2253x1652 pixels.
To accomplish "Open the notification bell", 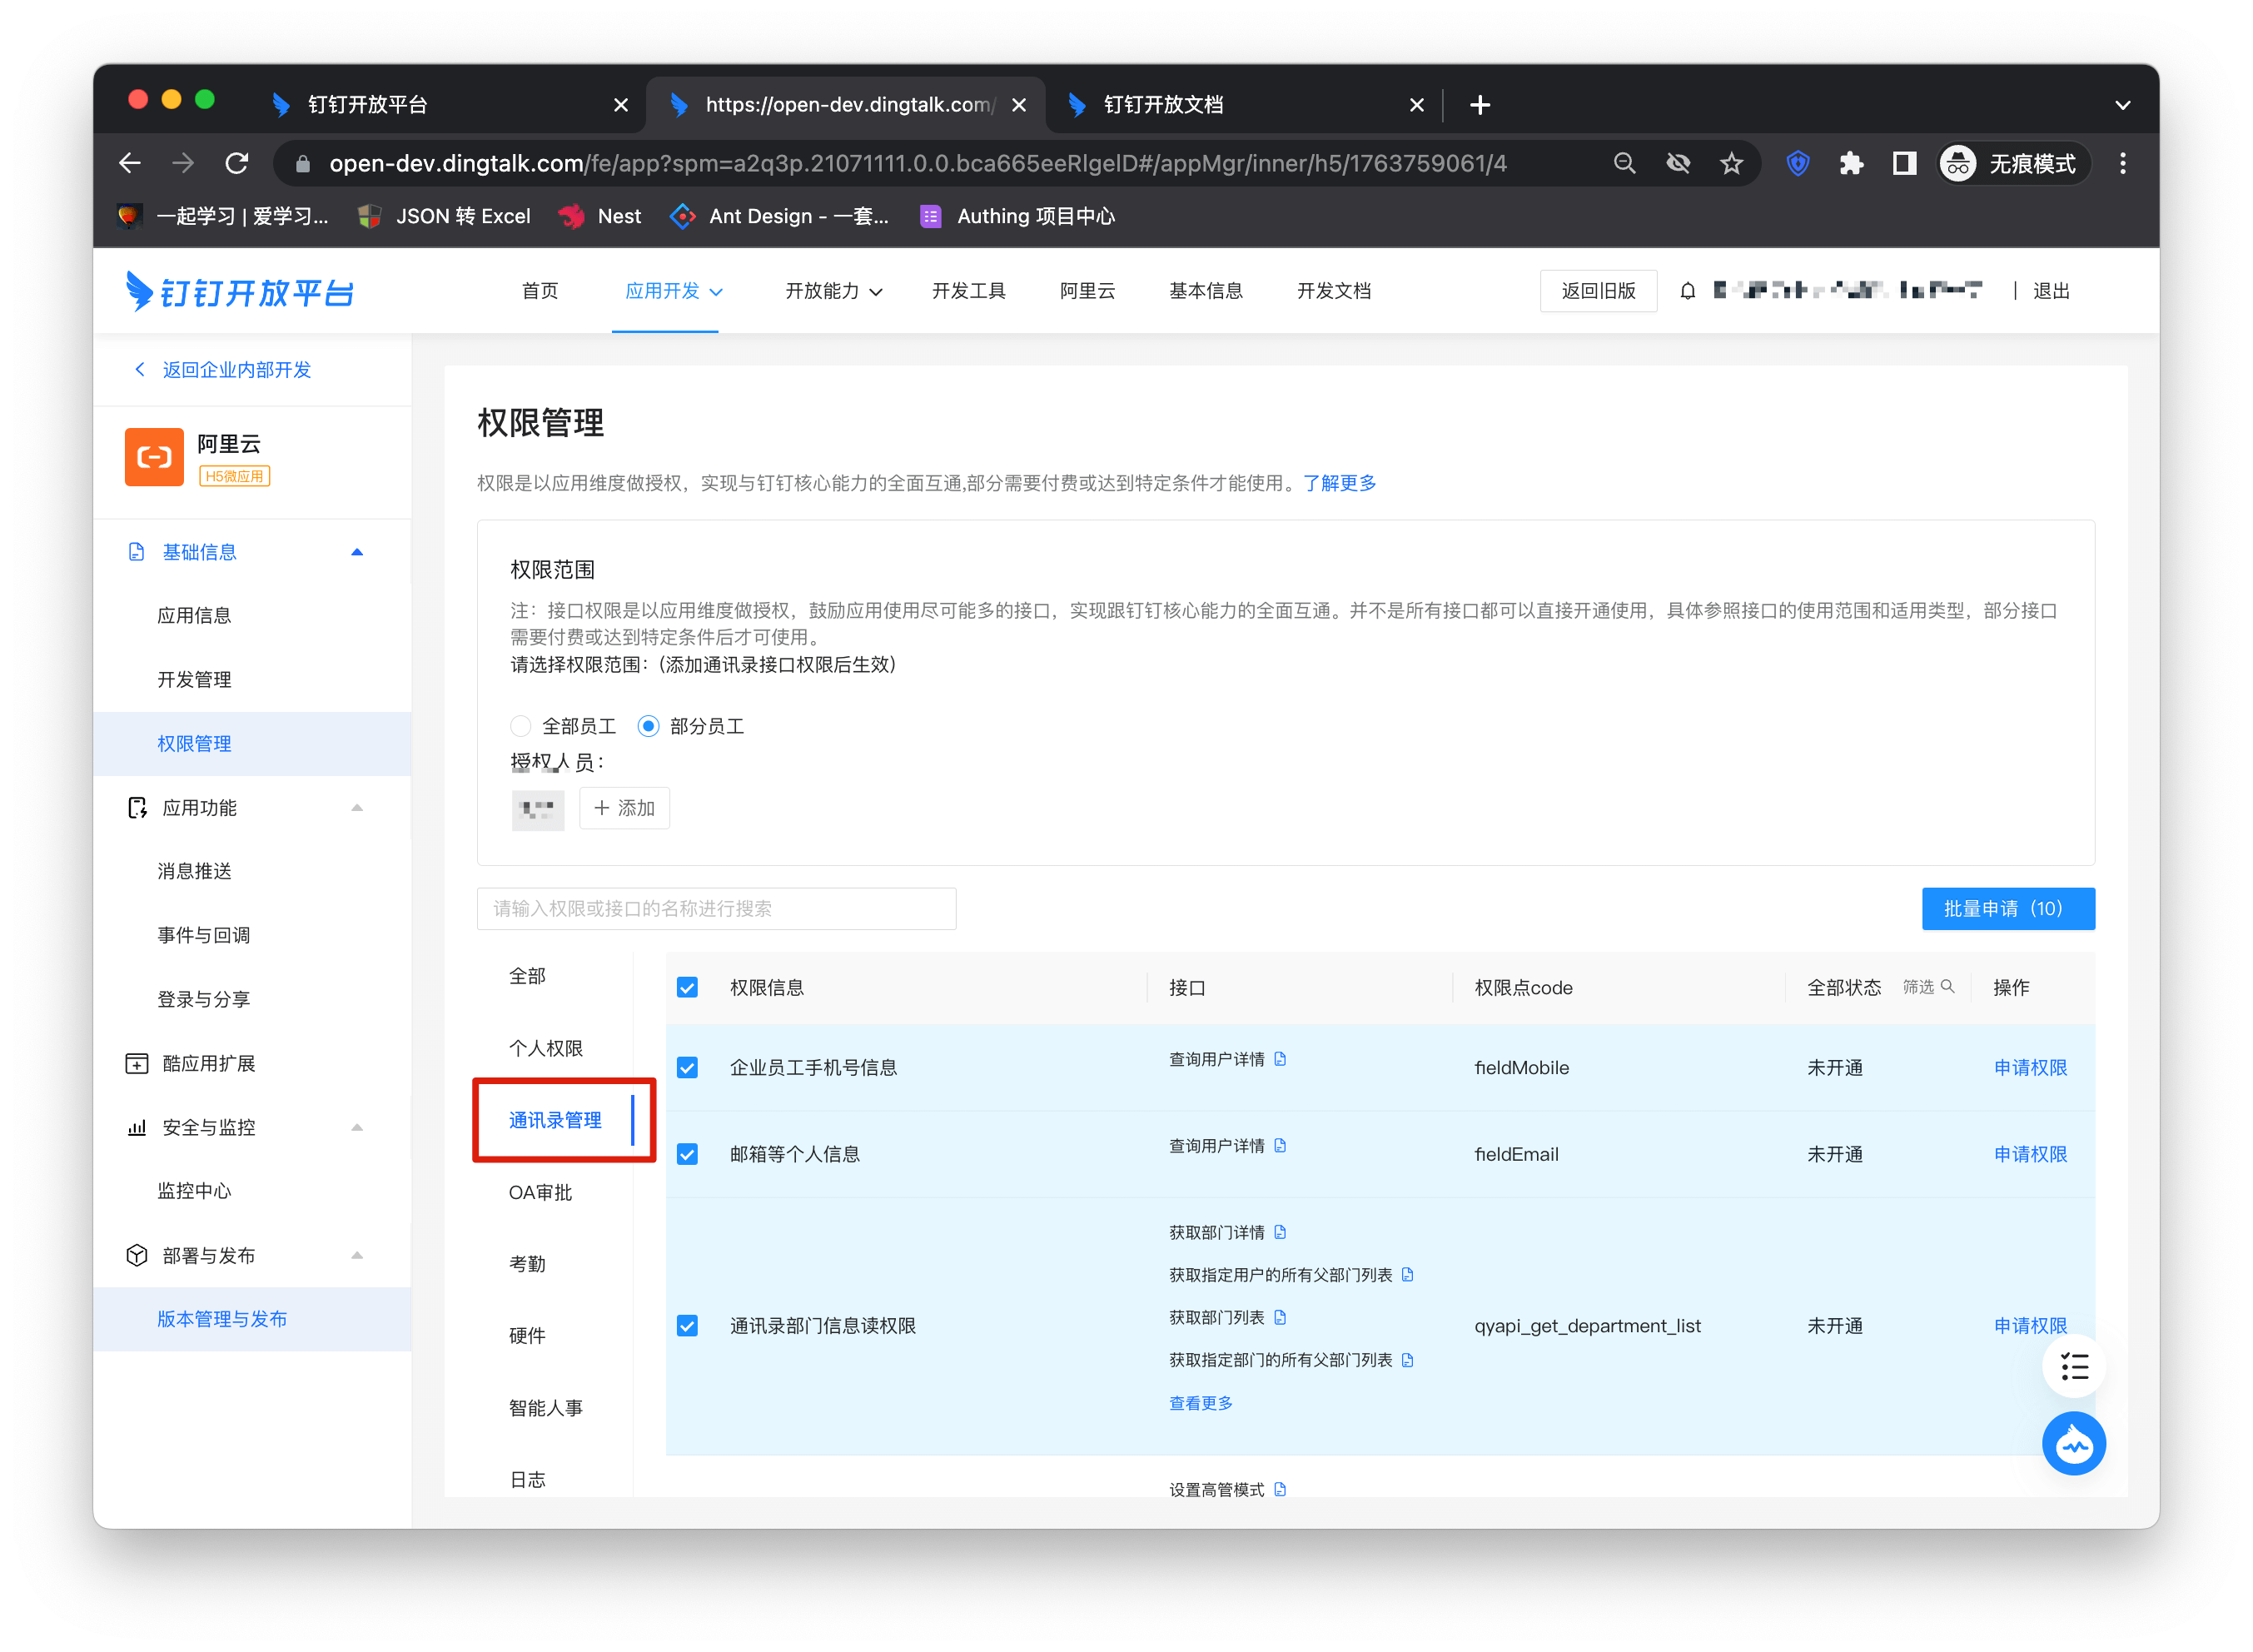I will coord(1688,291).
